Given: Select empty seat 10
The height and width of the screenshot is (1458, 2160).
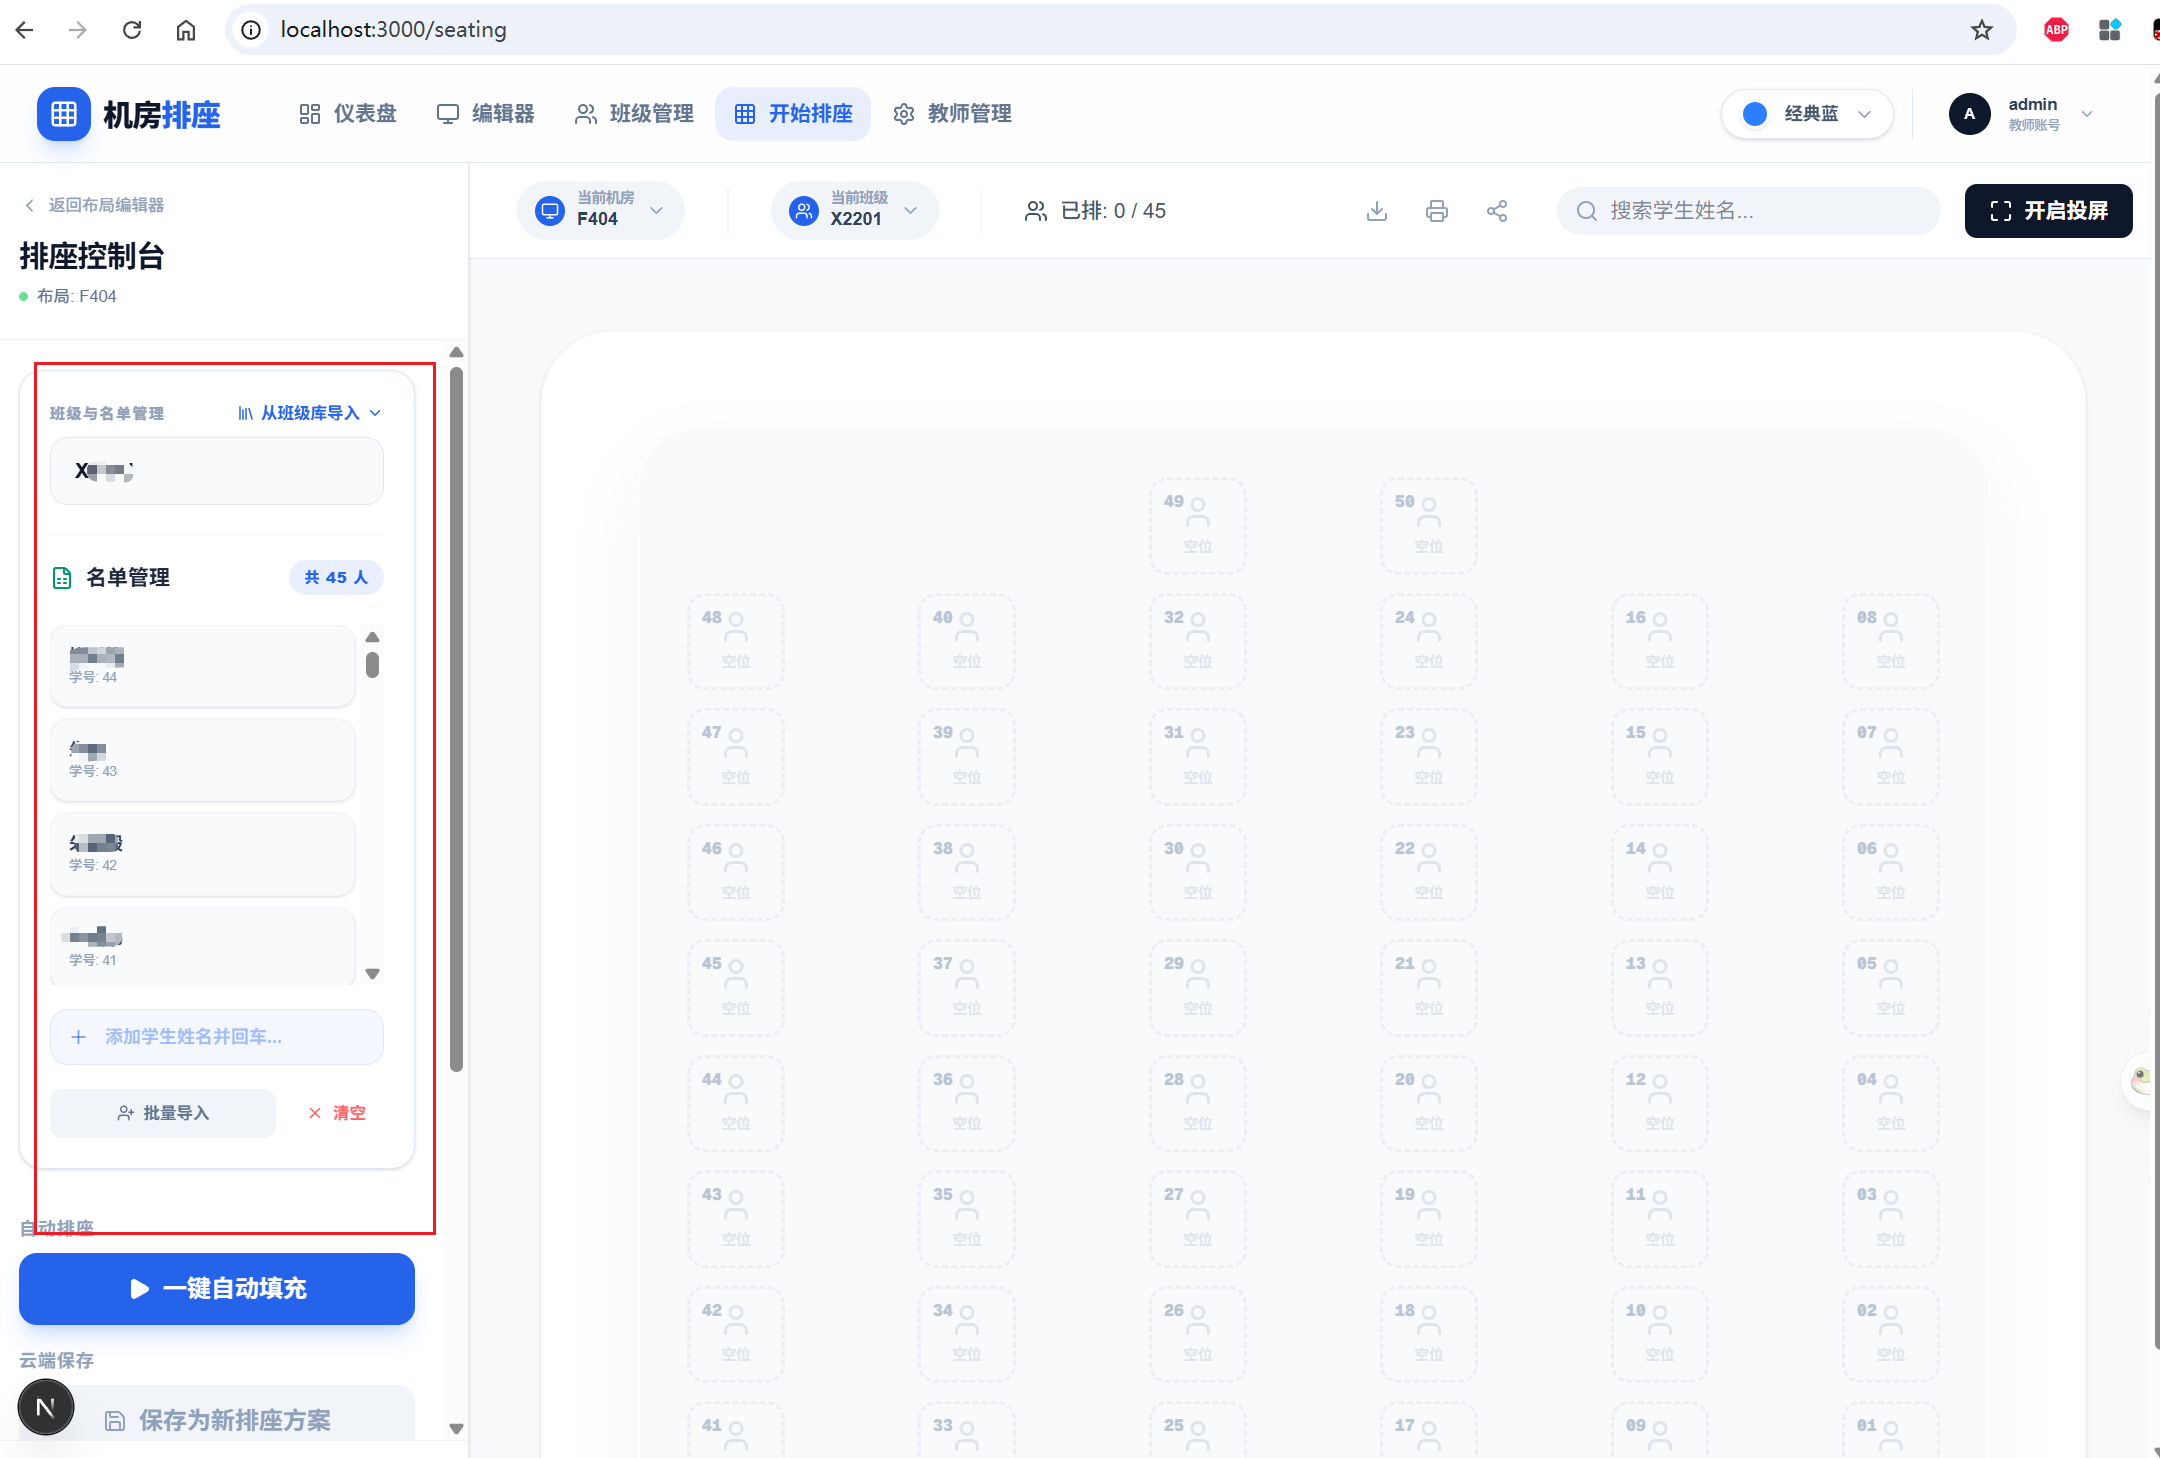Looking at the screenshot, I should click(x=1660, y=1335).
